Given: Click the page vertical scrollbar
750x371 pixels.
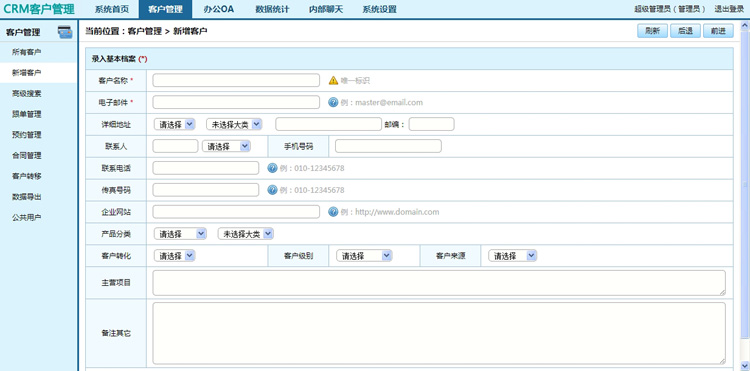Looking at the screenshot, I should (745, 185).
